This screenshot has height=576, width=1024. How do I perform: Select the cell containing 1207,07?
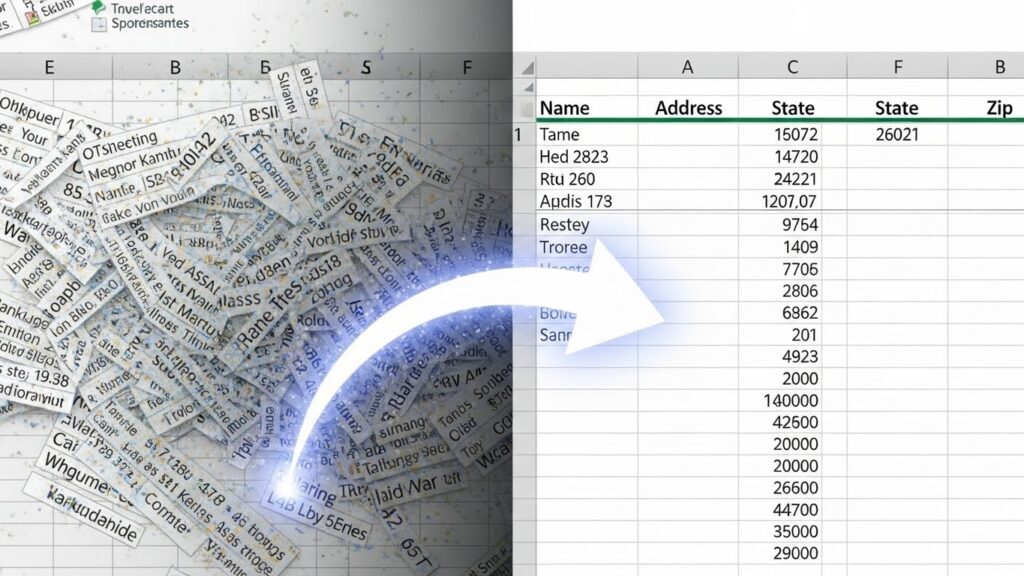(x=790, y=201)
